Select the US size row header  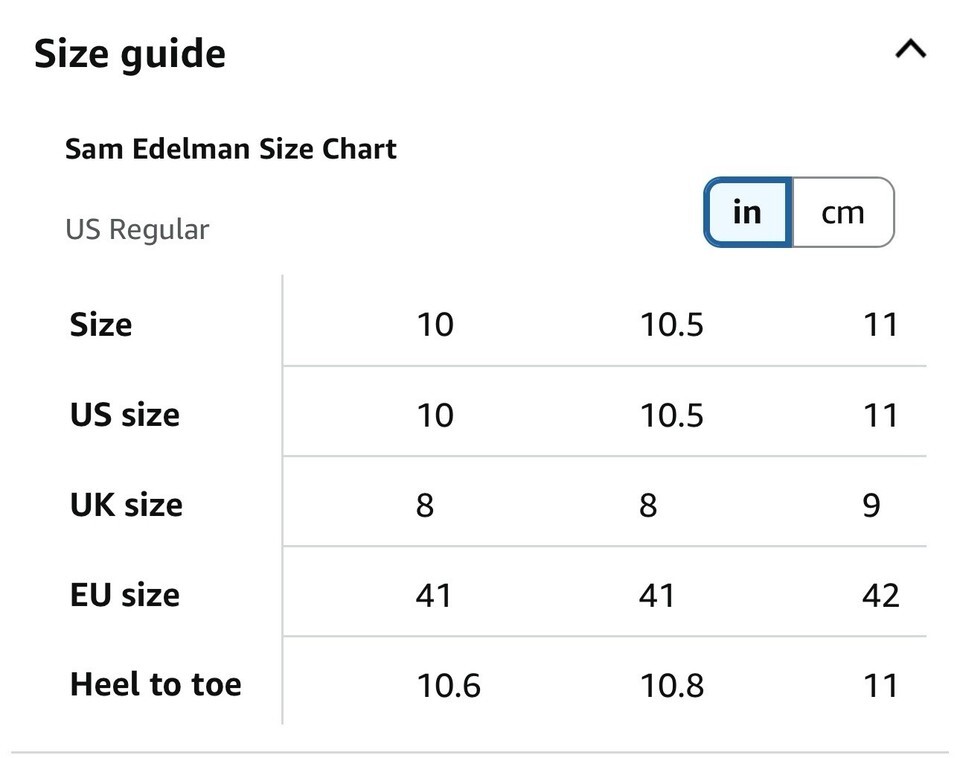click(125, 414)
